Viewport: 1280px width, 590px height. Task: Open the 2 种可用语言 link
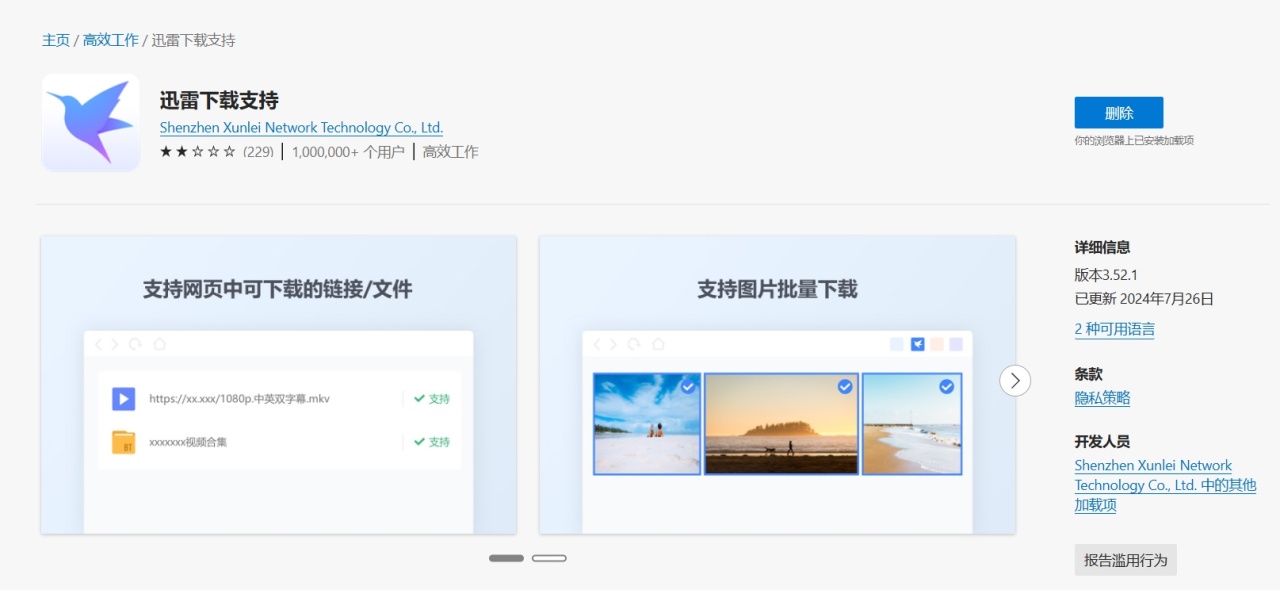[1114, 329]
